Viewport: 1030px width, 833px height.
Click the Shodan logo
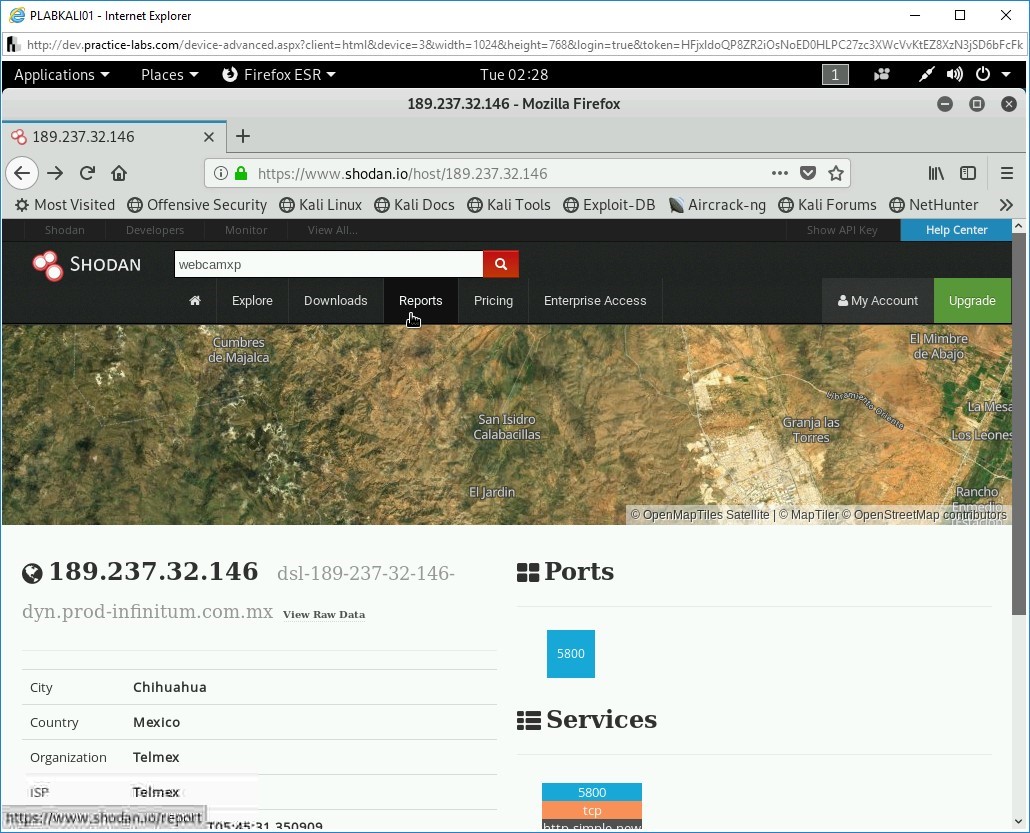click(x=86, y=264)
